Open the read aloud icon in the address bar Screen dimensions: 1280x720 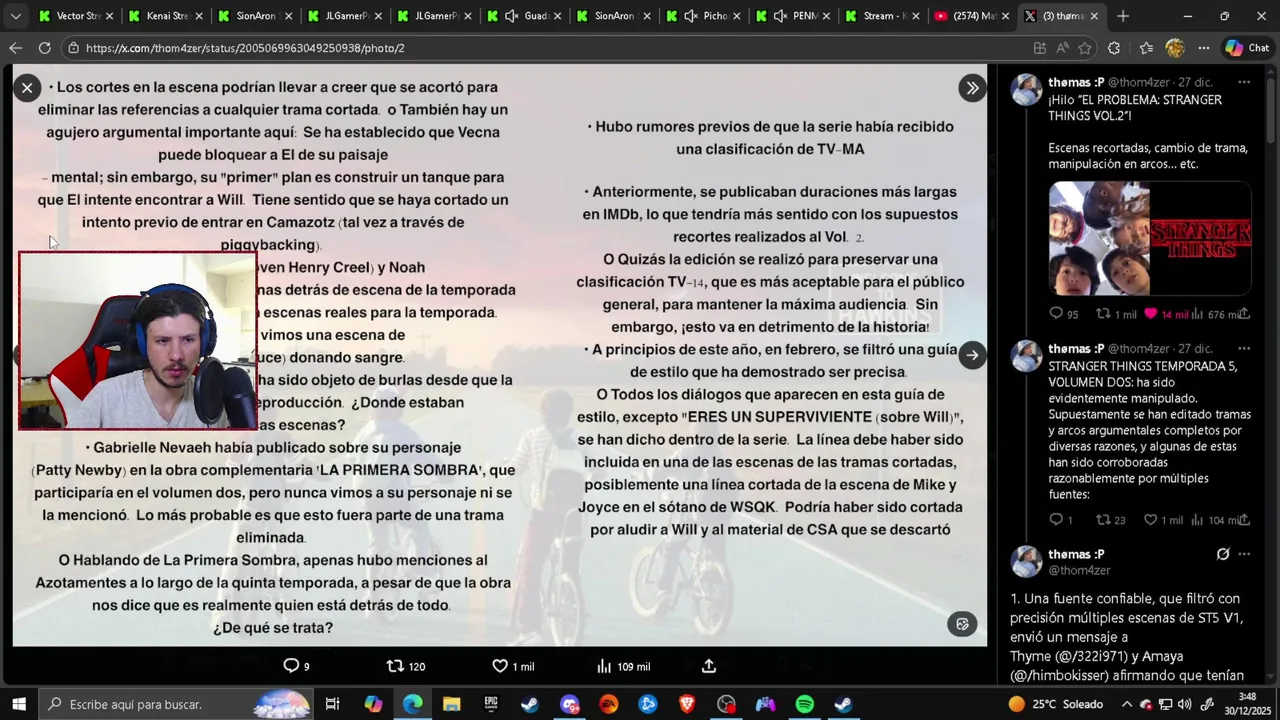[x=1062, y=48]
